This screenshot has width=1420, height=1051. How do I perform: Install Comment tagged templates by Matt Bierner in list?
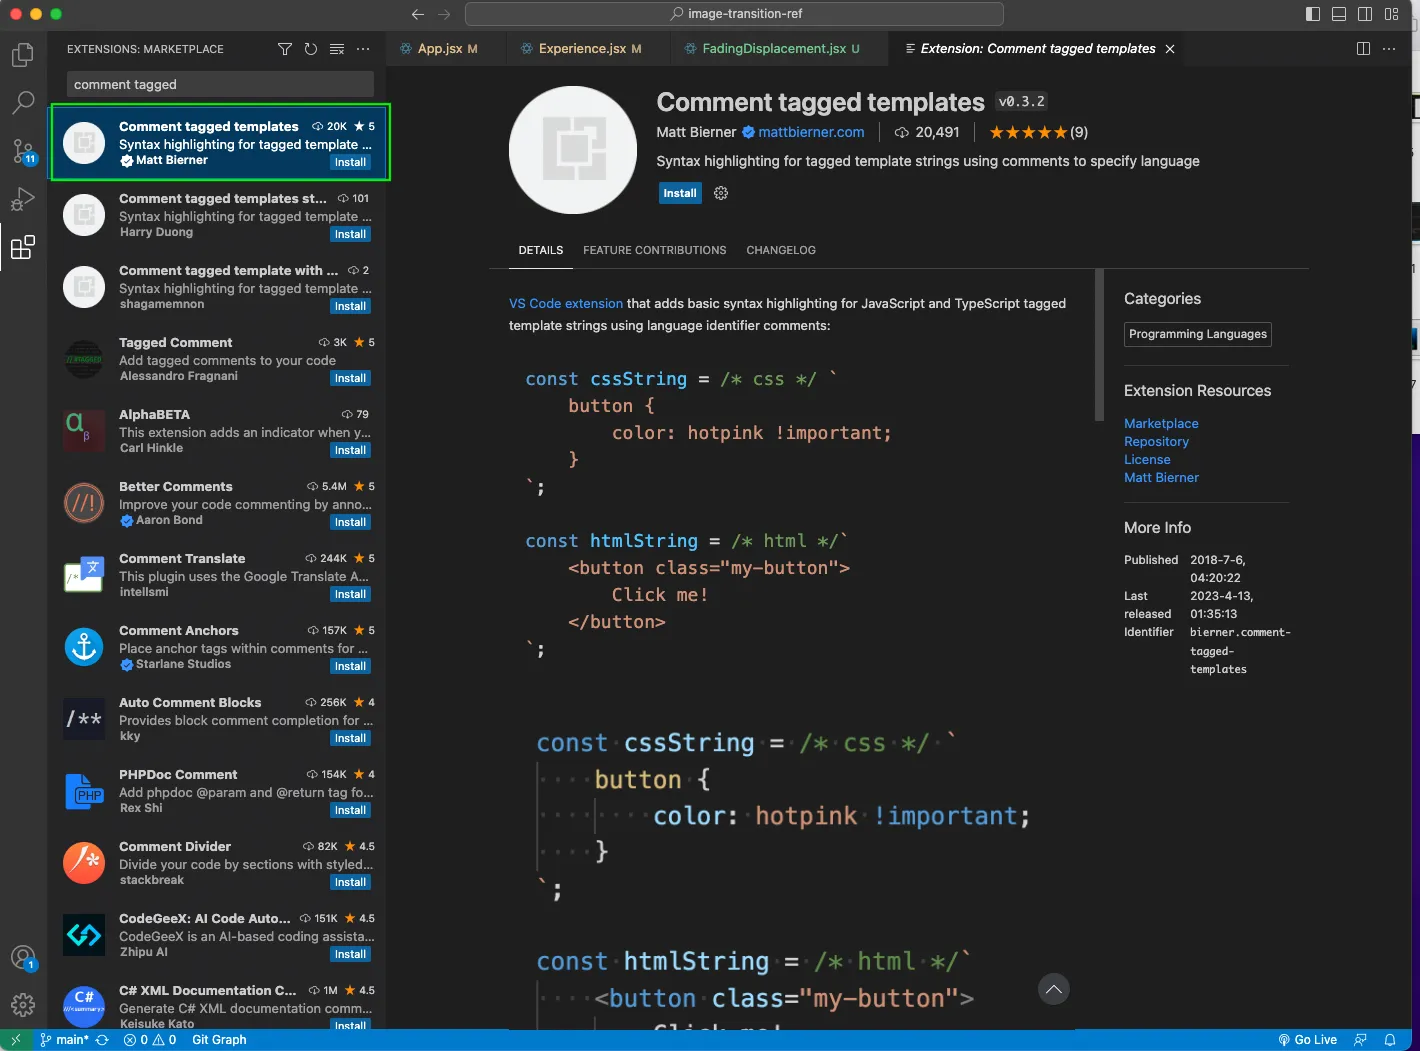pyautogui.click(x=350, y=162)
